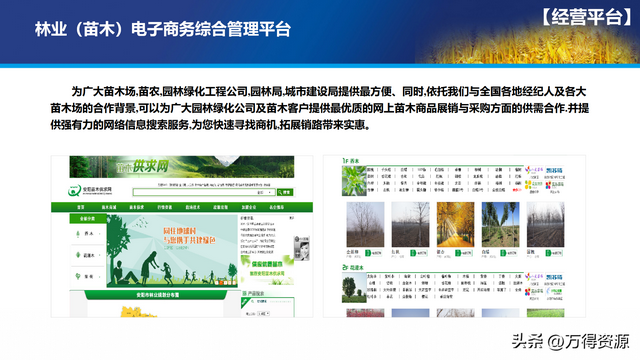Click the blue text ad logo in 2F section
This screenshot has height=360, width=640.
[555, 277]
